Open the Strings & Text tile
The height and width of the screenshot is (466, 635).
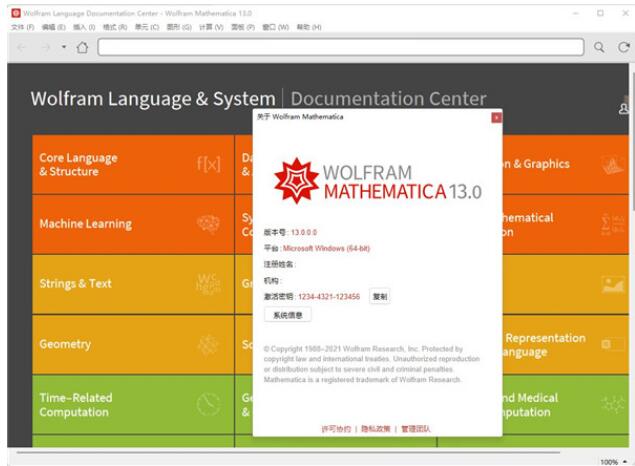coord(133,284)
